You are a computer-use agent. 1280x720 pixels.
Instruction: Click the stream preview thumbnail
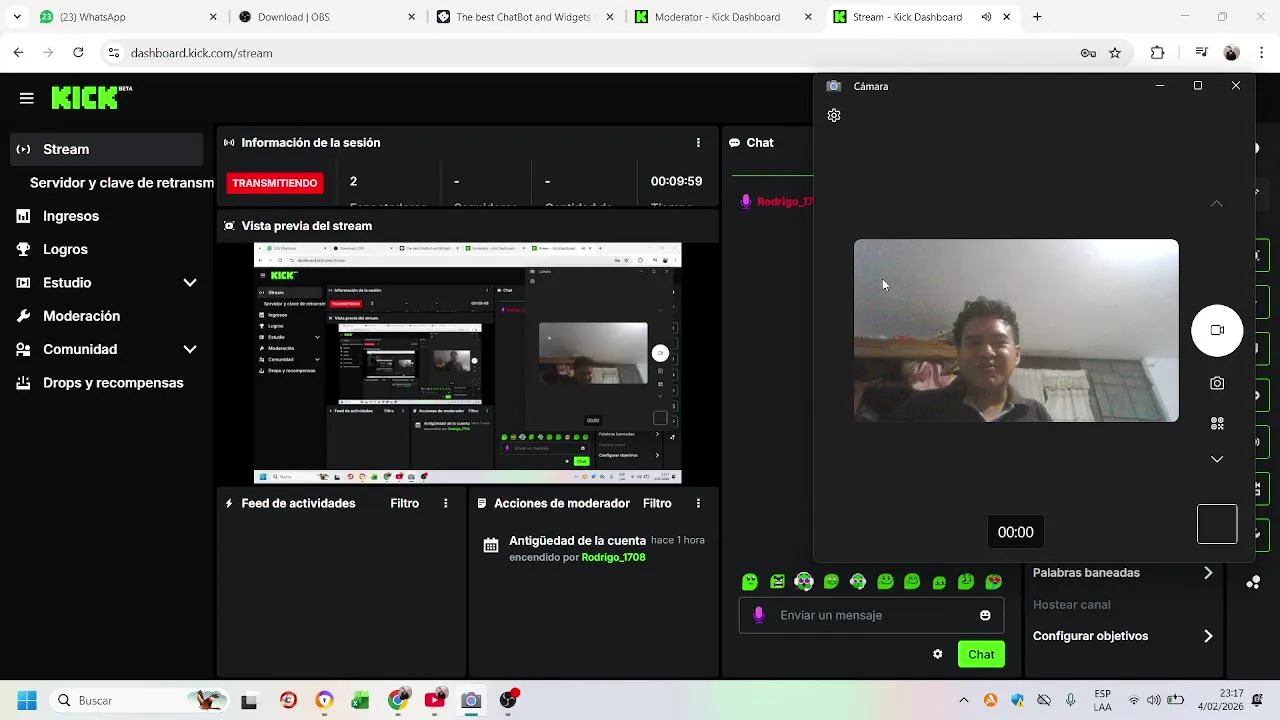click(x=467, y=363)
